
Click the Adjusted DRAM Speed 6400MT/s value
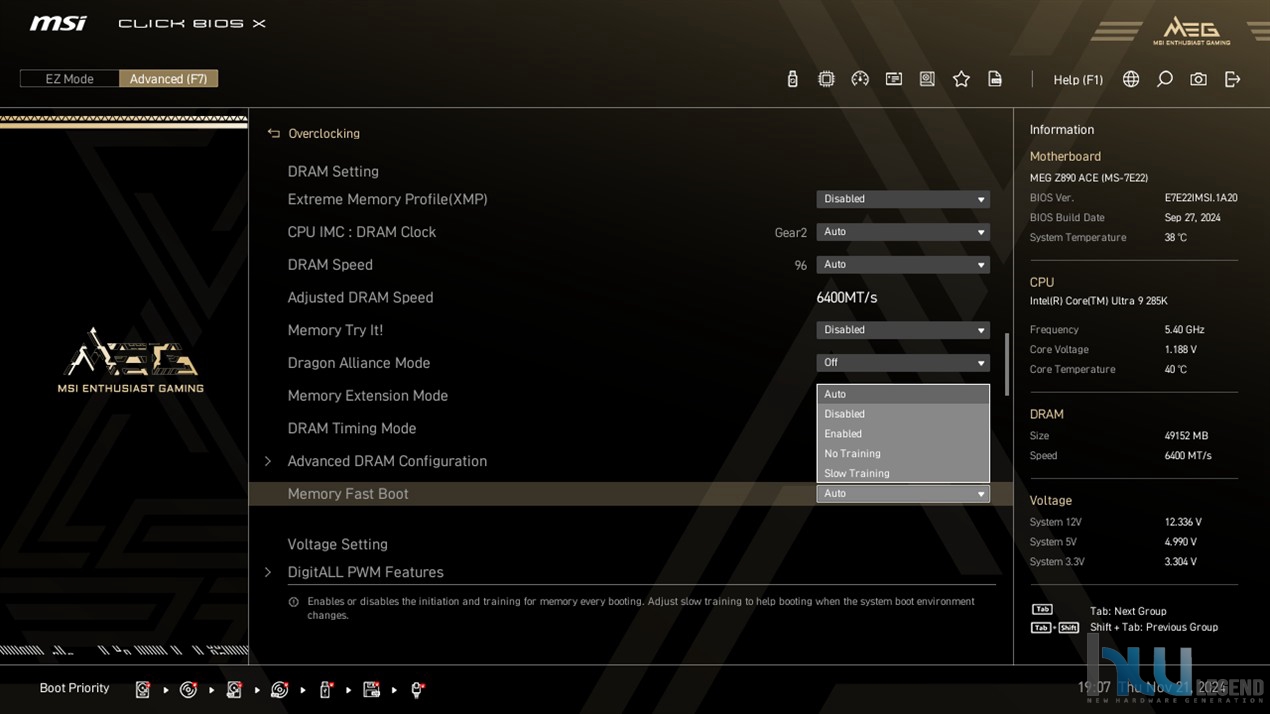847,298
